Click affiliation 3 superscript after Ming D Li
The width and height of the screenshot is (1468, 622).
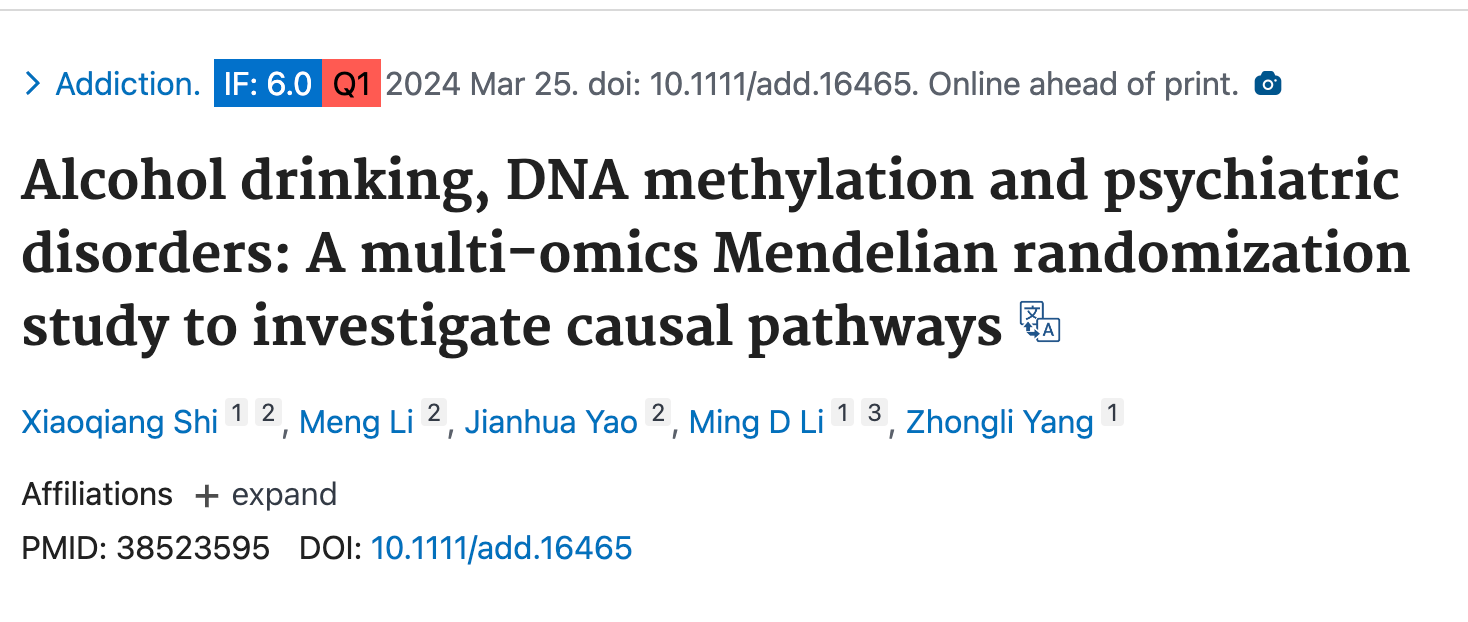(x=873, y=413)
